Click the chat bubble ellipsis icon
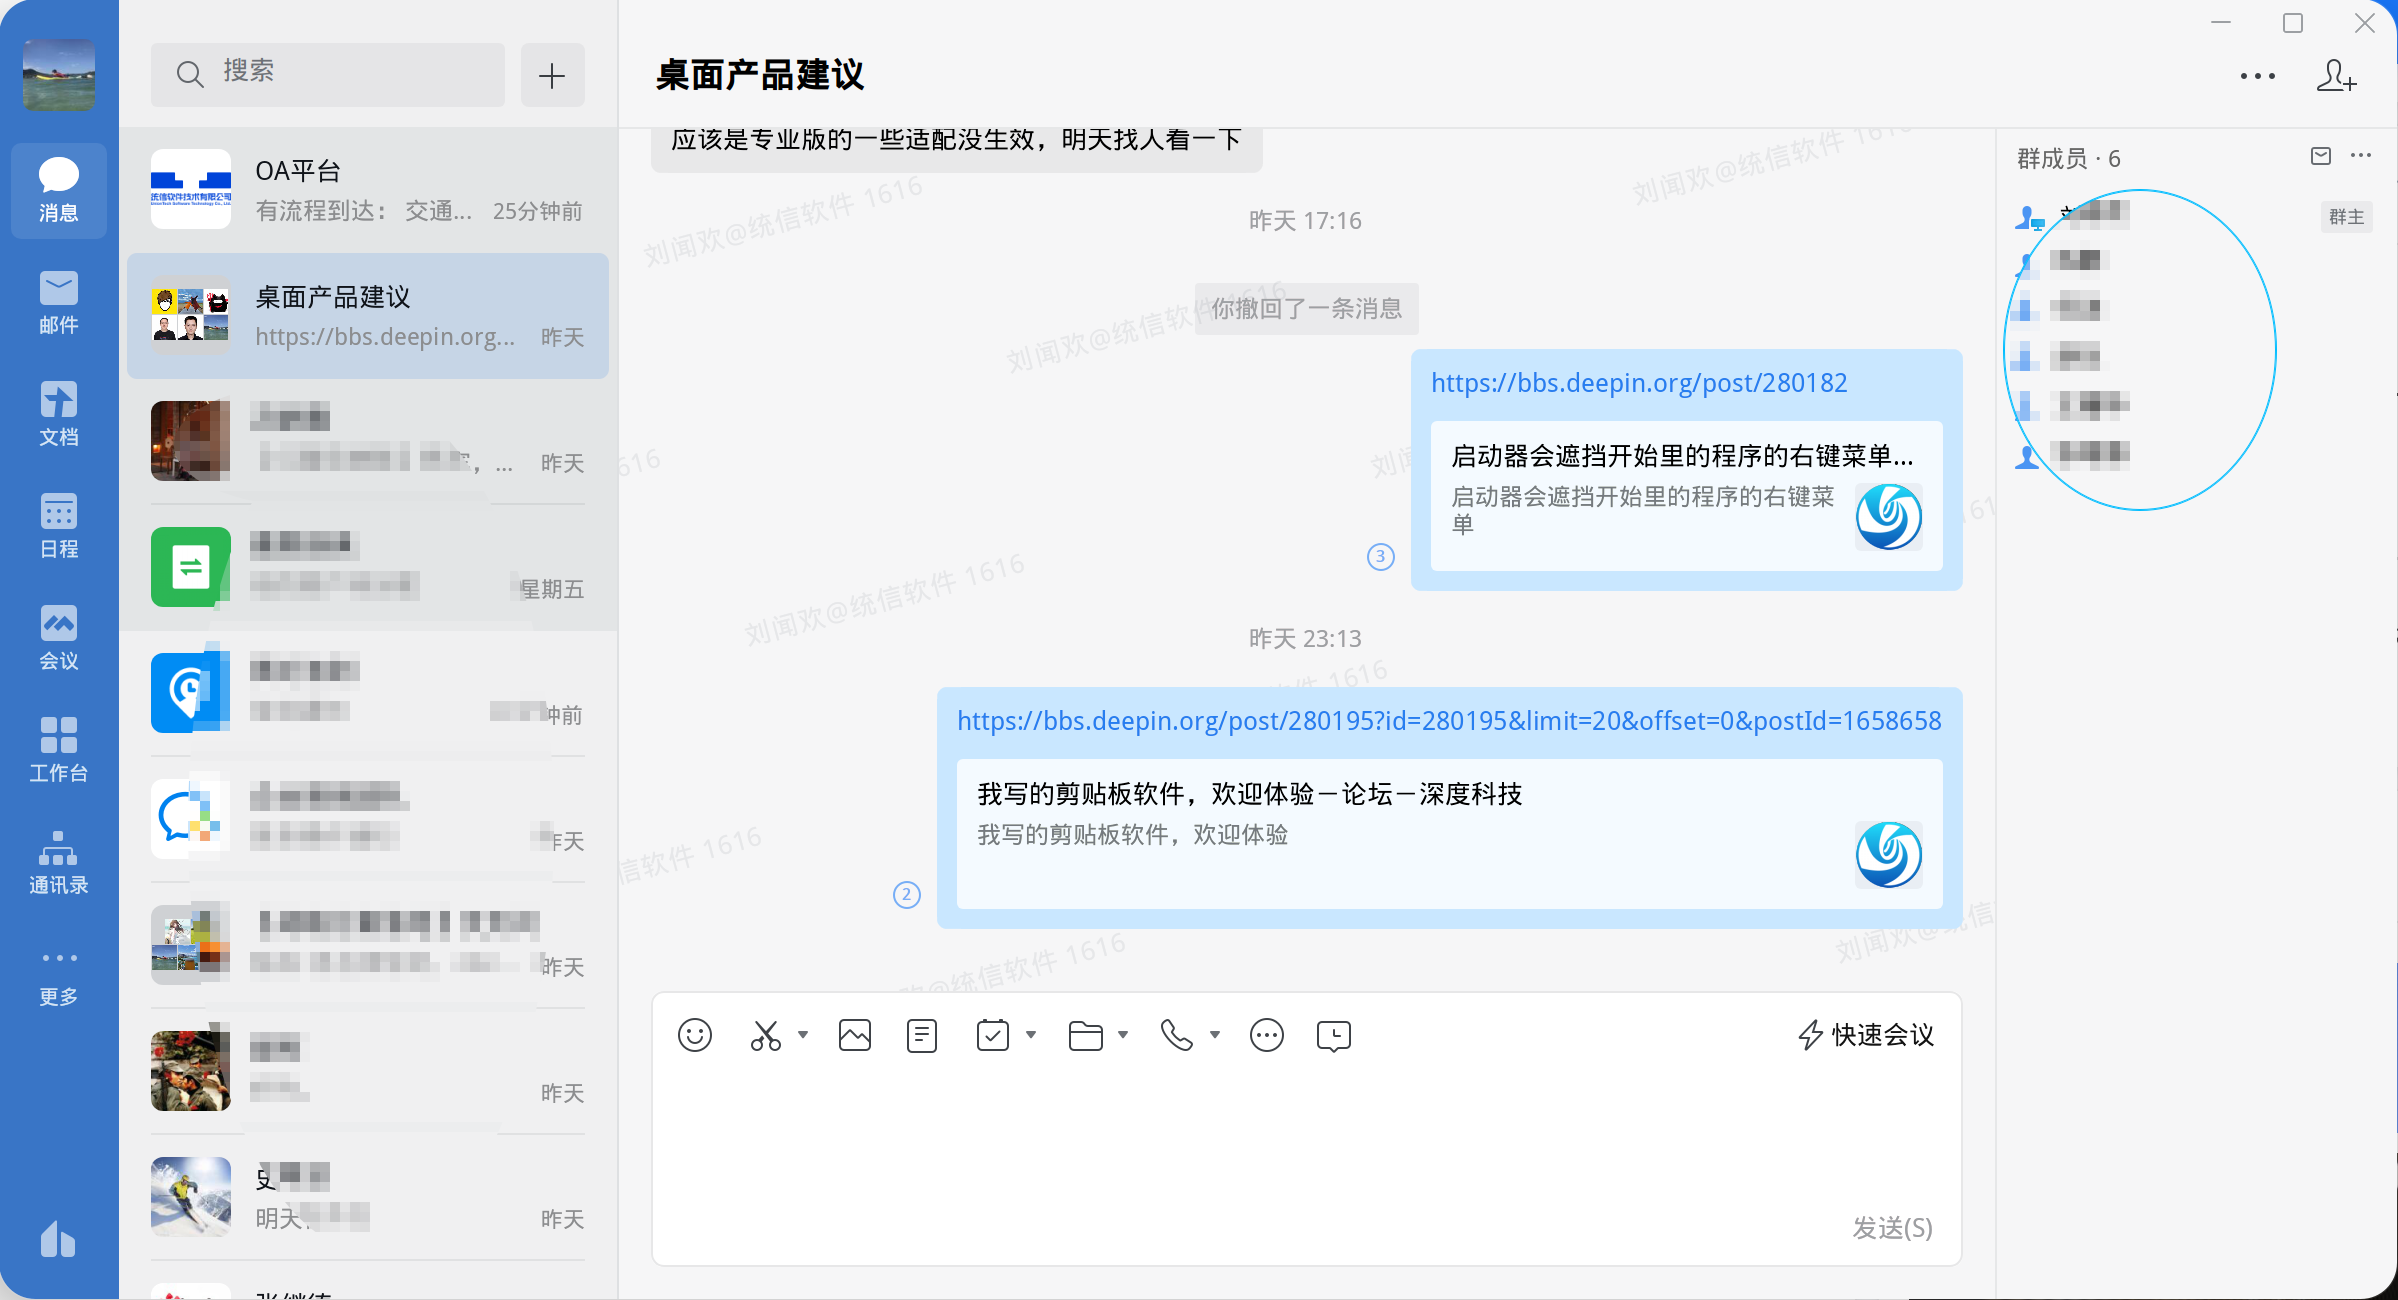2398x1300 pixels. 1267,1035
